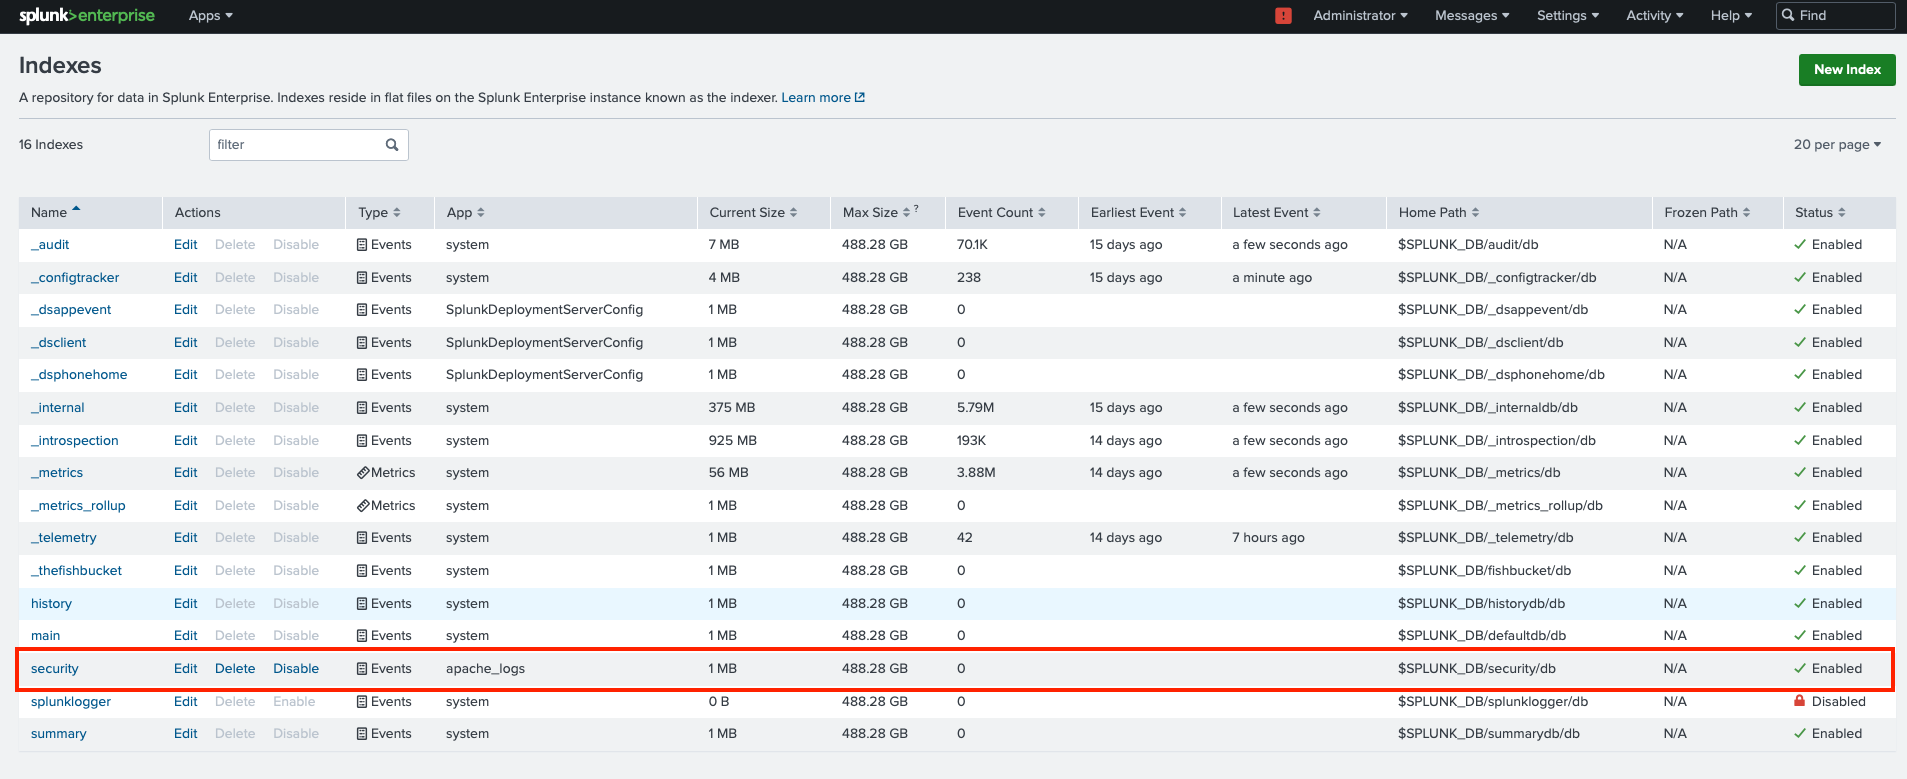1907x779 pixels.
Task: Edit the _audit index
Action: [x=186, y=245]
